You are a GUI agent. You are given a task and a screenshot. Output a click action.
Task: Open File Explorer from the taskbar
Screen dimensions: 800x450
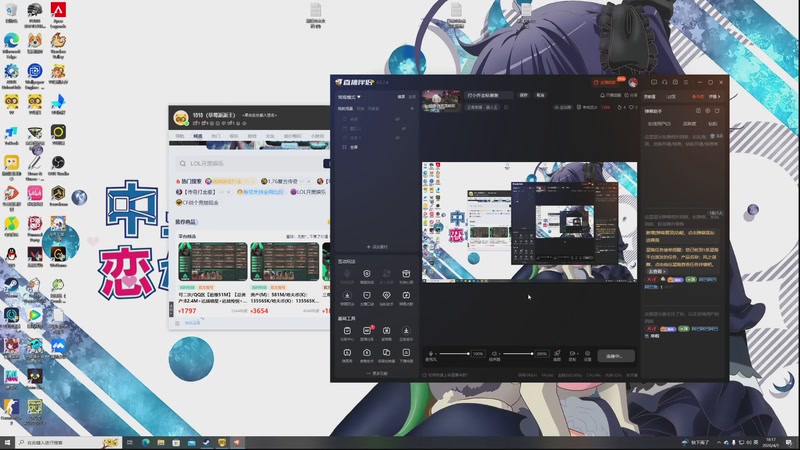pos(161,442)
